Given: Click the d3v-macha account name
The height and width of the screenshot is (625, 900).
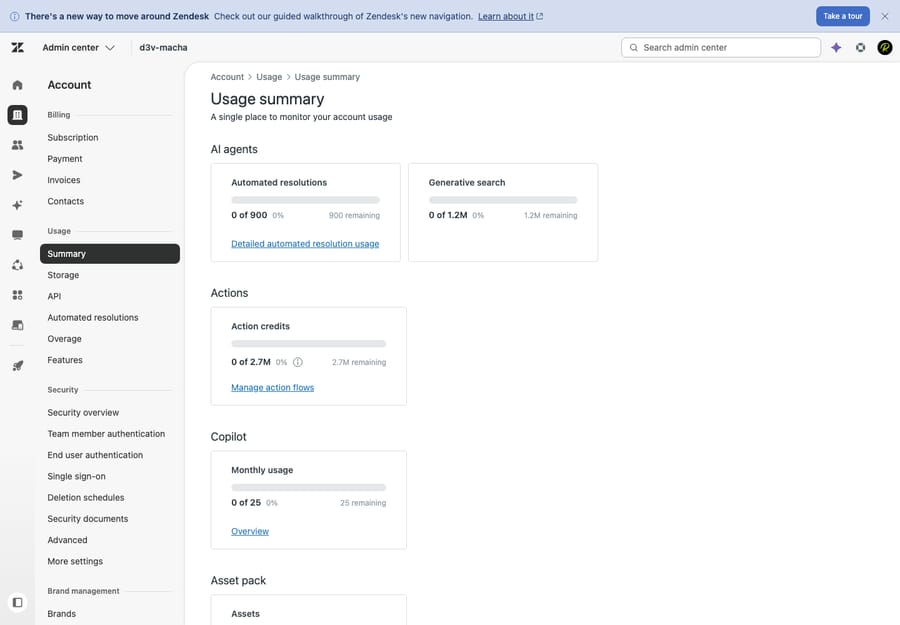Looking at the screenshot, I should pos(163,48).
